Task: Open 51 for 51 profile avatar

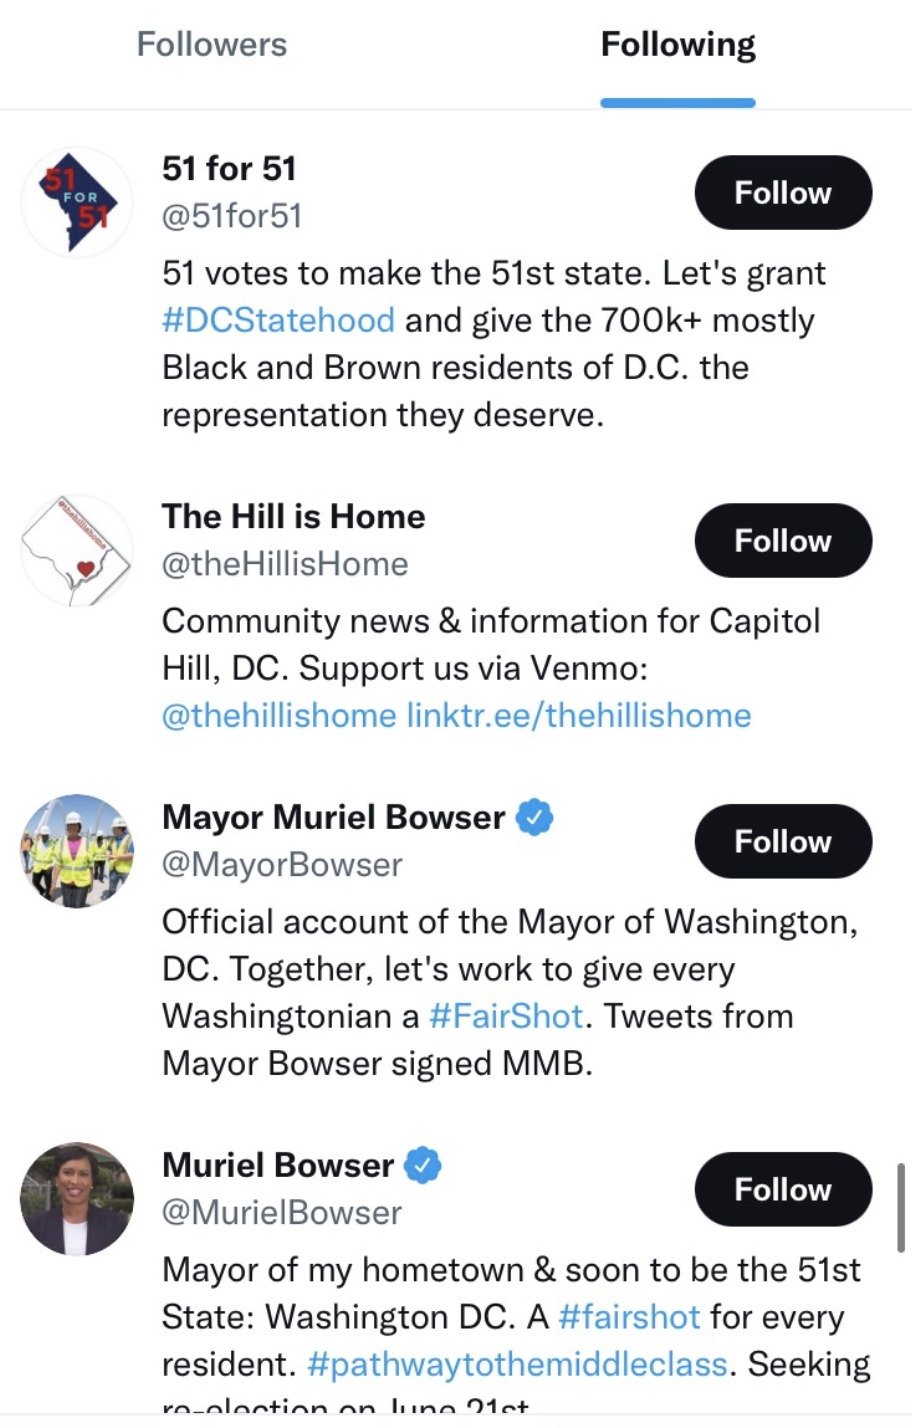Action: (x=77, y=201)
